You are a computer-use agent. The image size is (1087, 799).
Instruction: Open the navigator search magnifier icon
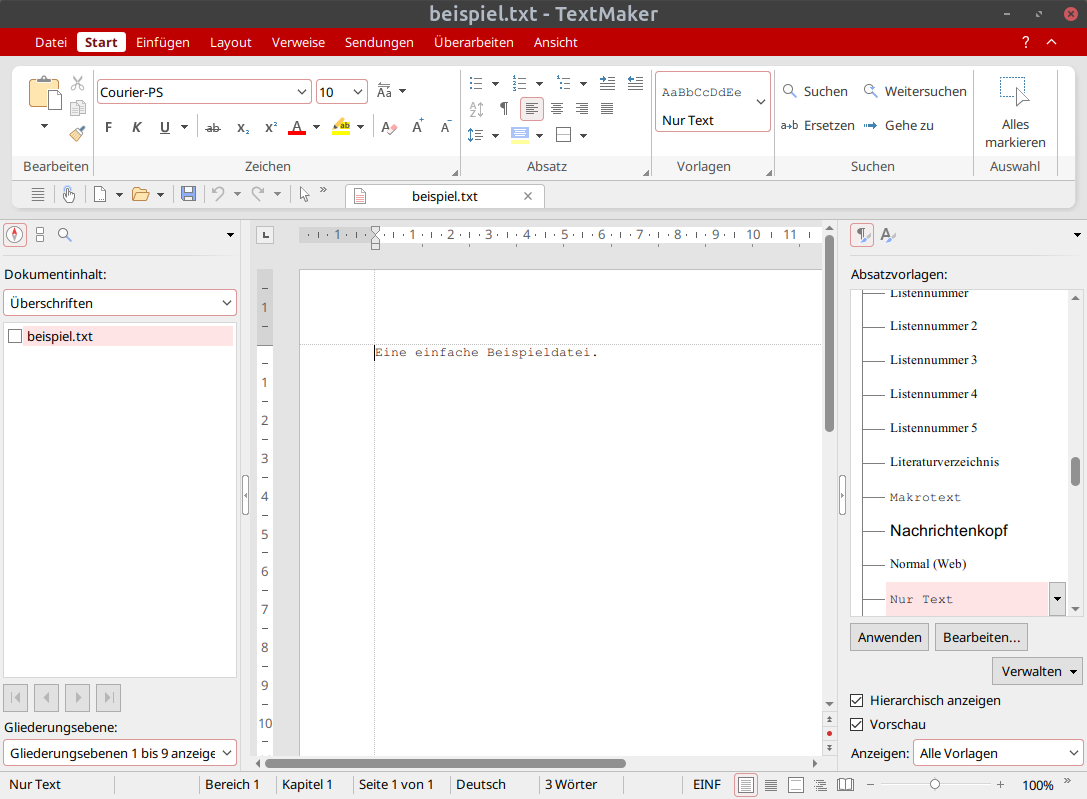pyautogui.click(x=64, y=235)
